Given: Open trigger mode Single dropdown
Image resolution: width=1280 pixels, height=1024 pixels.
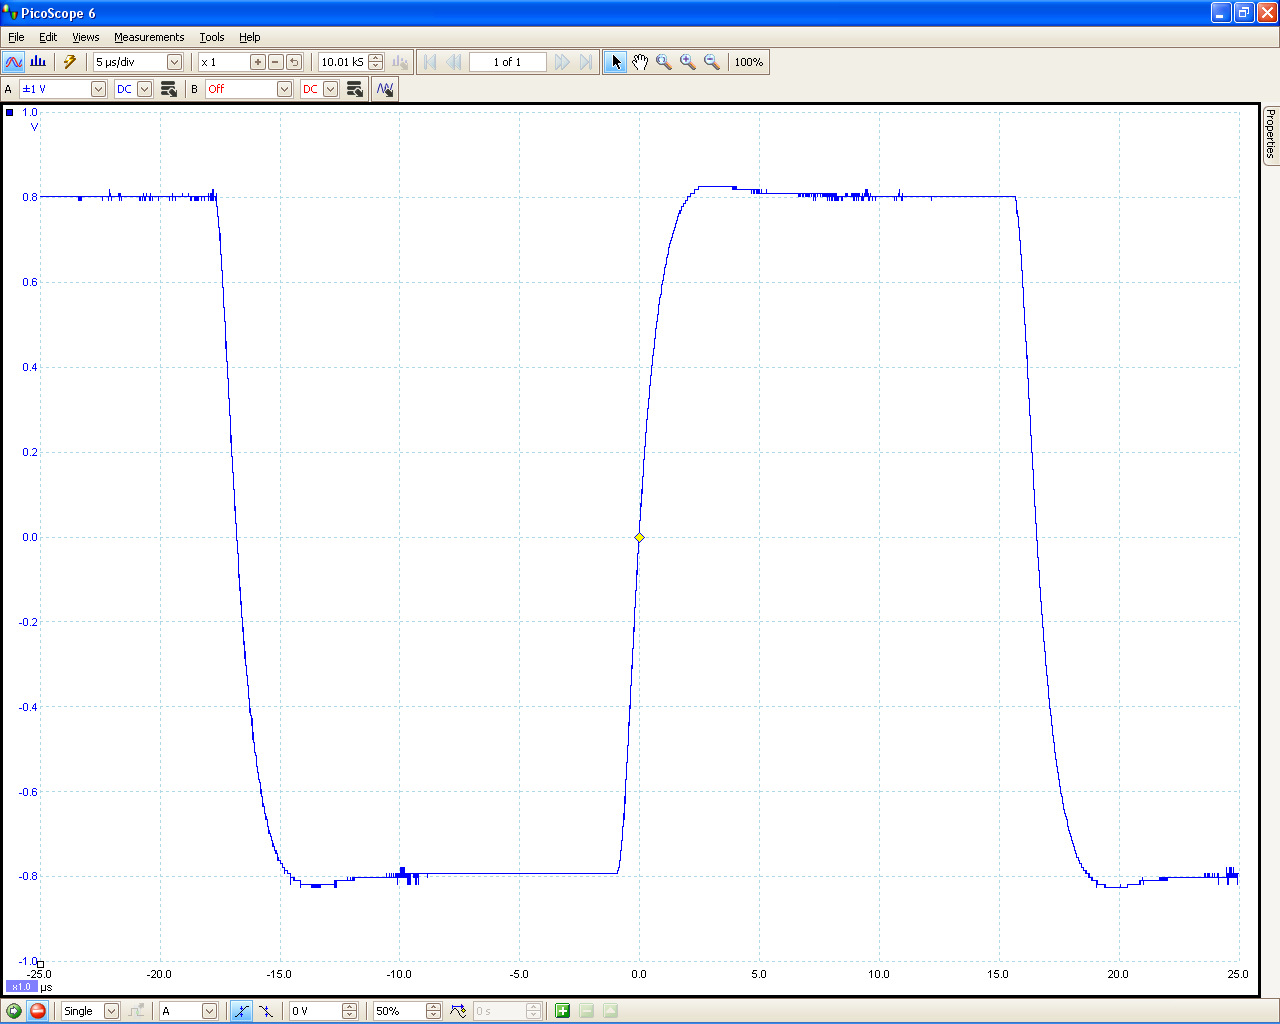Looking at the screenshot, I should 111,1011.
